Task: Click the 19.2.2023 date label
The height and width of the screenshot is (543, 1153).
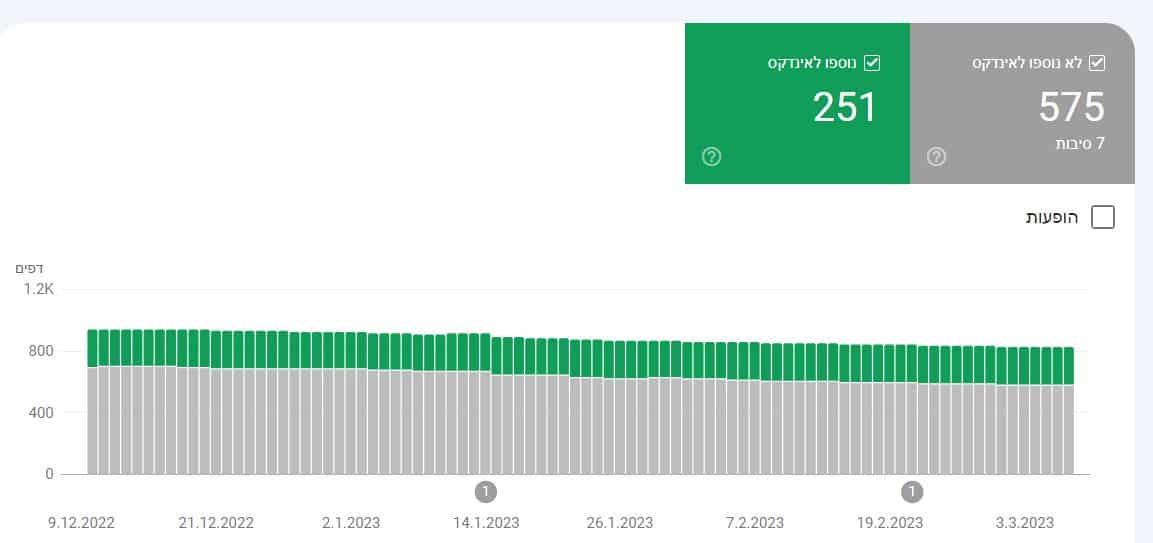Action: (890, 523)
